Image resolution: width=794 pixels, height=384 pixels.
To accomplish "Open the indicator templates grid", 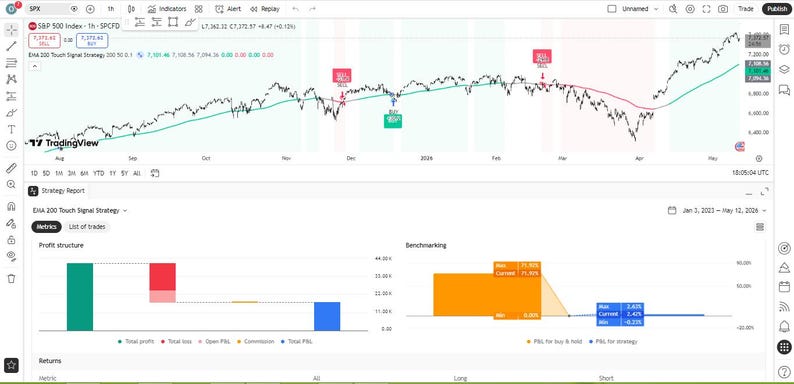I will click(198, 9).
